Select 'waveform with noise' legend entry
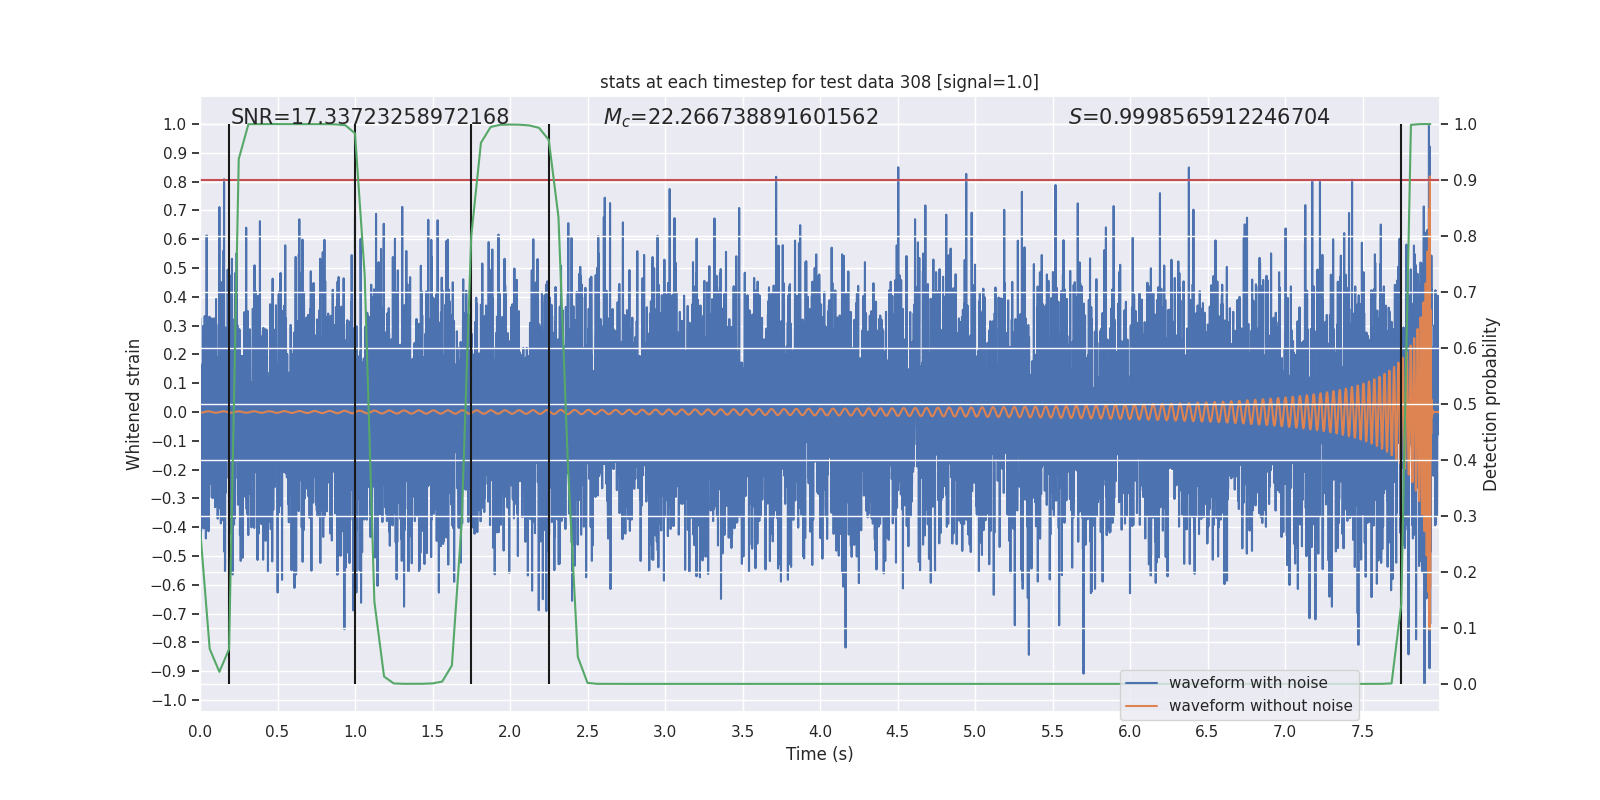Screen dimensions: 1600x800 1248,683
